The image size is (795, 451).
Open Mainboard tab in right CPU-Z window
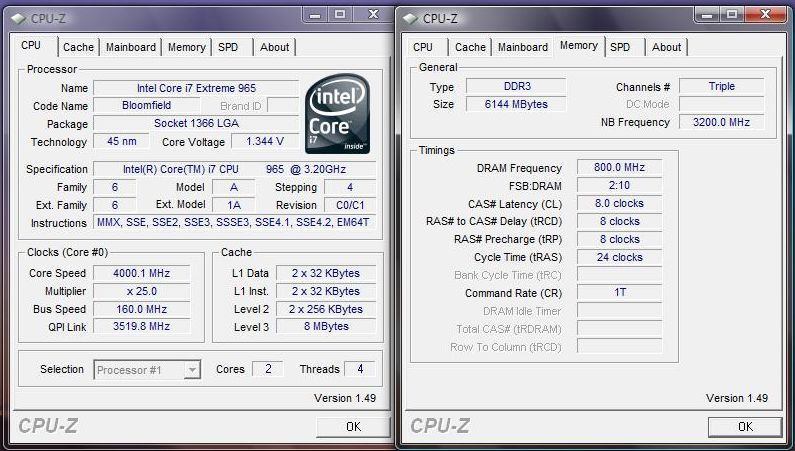tap(523, 47)
